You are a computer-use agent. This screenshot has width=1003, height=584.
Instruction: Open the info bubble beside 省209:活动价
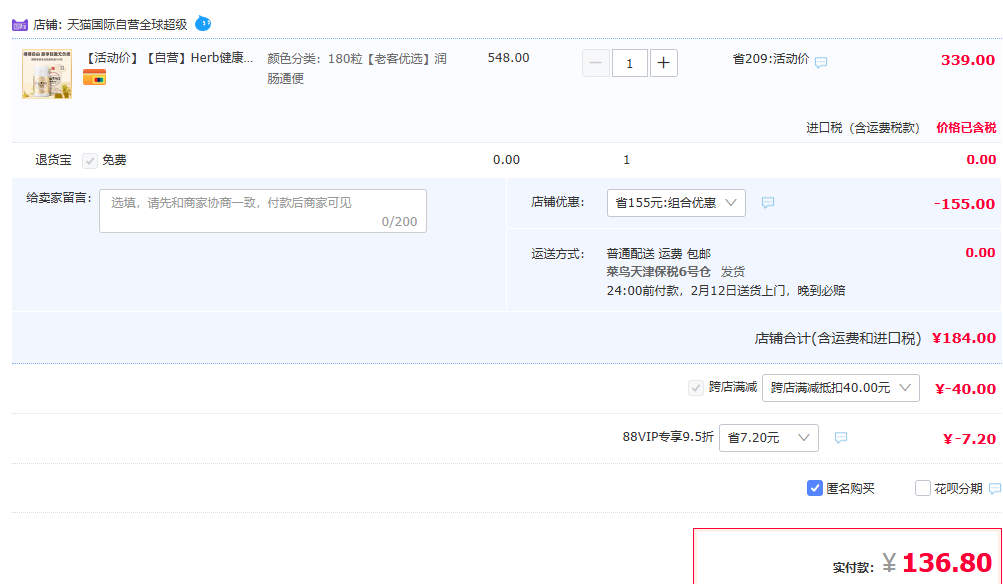821,62
